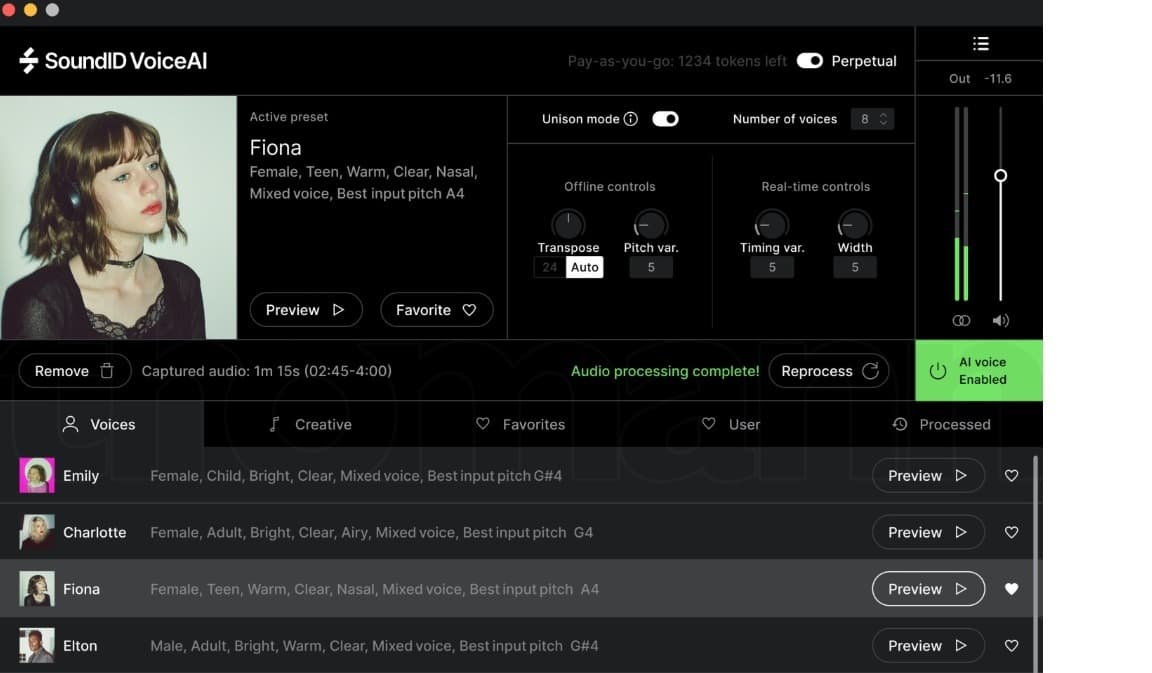Viewport: 1152px width, 673px height.
Task: Click the Out -11.6 level readout
Action: tap(980, 79)
